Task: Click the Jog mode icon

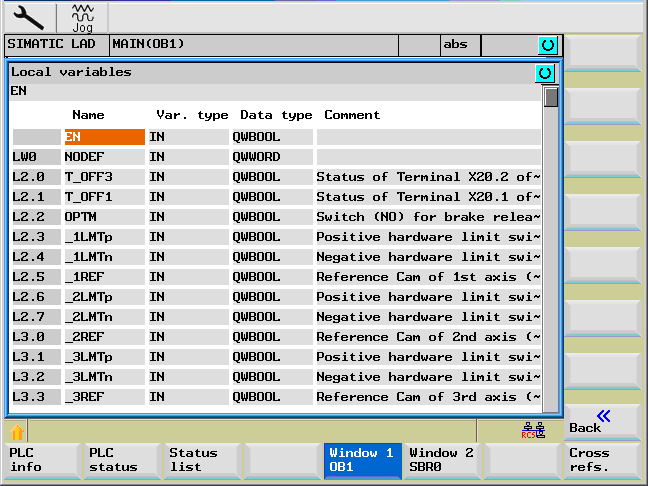Action: pos(82,19)
